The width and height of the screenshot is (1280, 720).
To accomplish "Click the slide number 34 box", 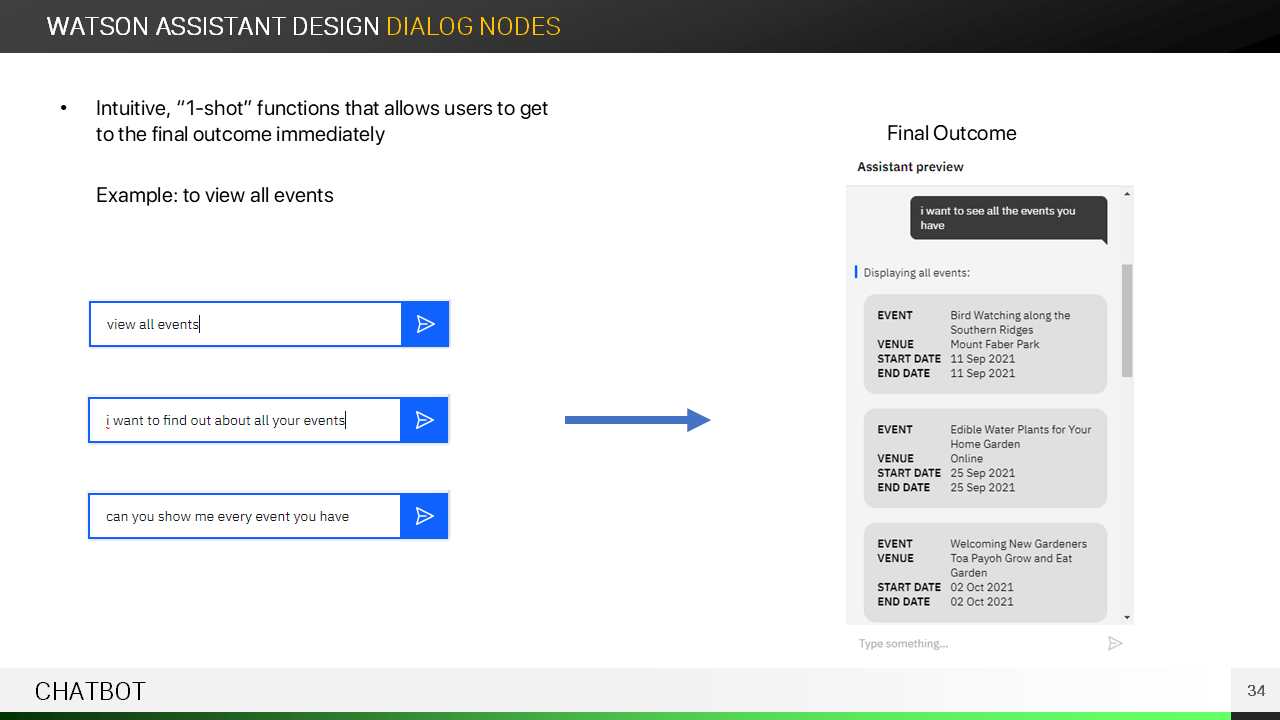I will coord(1255,691).
